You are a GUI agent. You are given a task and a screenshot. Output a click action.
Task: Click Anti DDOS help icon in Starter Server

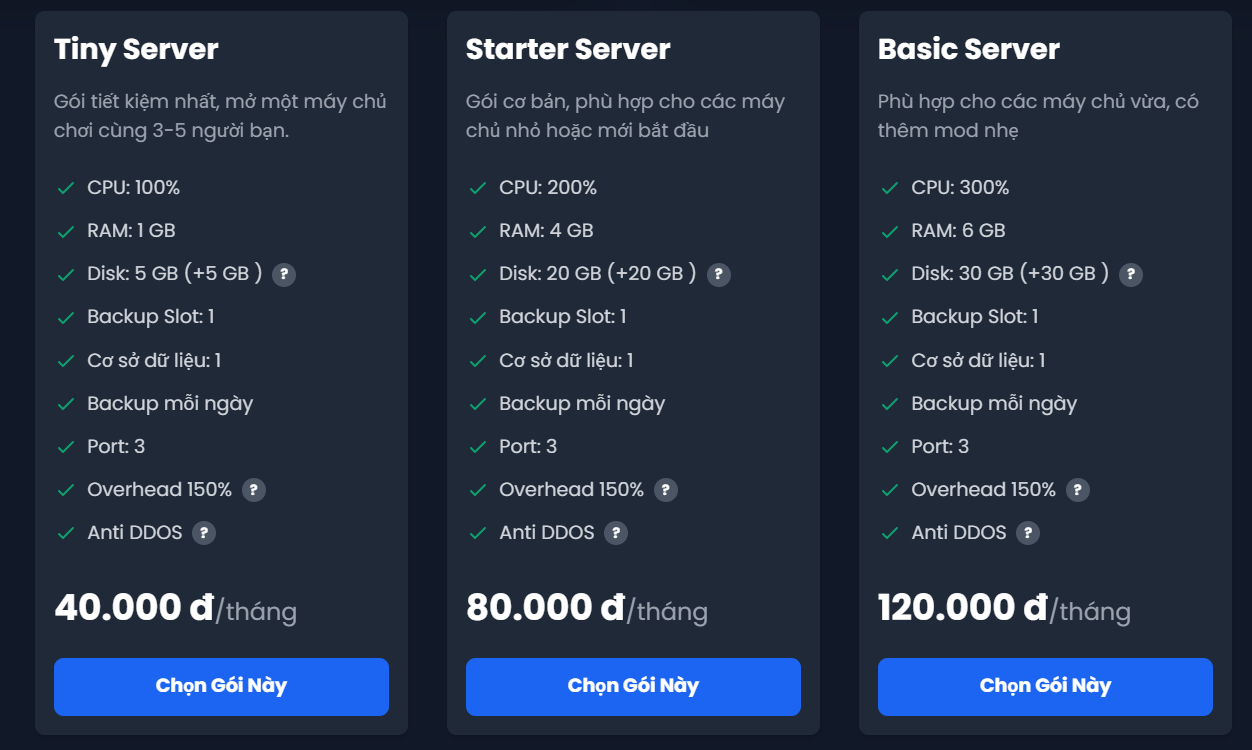tap(616, 533)
